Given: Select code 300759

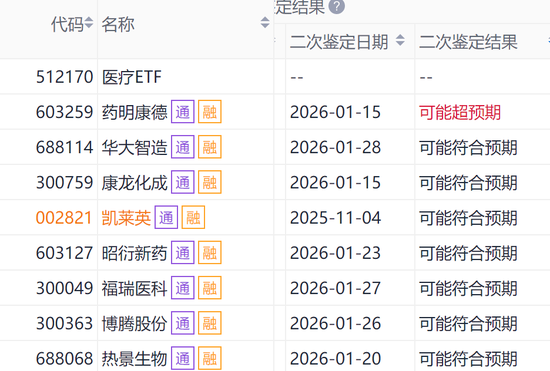Looking at the screenshot, I should tap(65, 183).
